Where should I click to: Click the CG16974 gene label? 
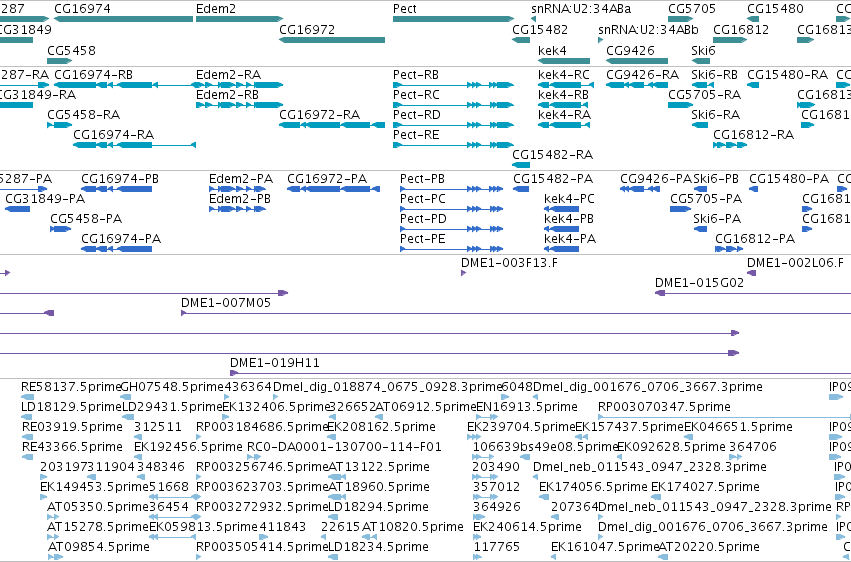(82, 9)
